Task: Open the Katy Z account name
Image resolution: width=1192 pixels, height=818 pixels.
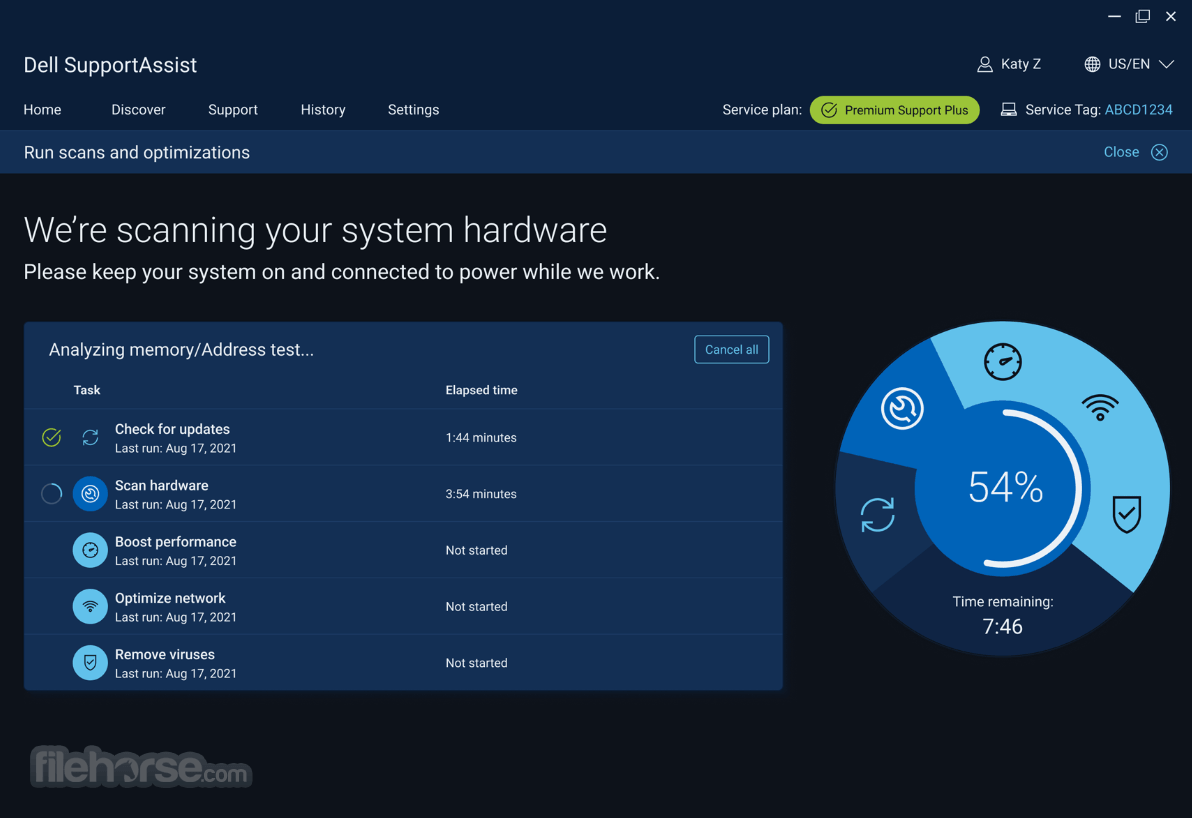Action: coord(1020,64)
